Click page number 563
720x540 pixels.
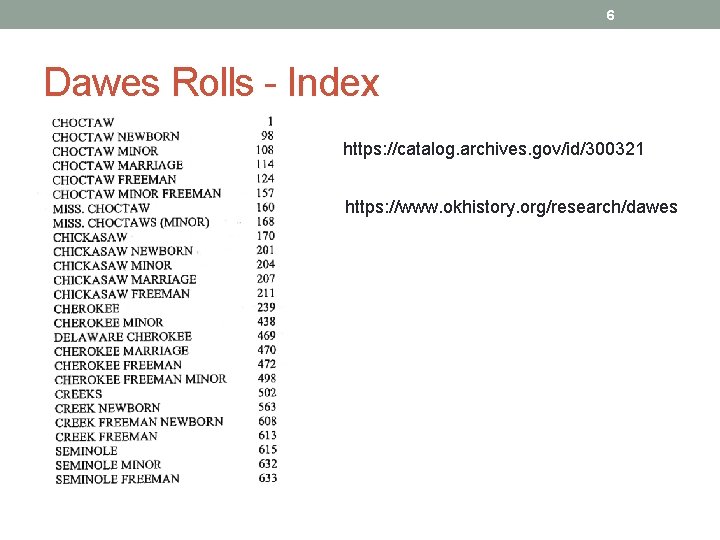click(x=267, y=407)
